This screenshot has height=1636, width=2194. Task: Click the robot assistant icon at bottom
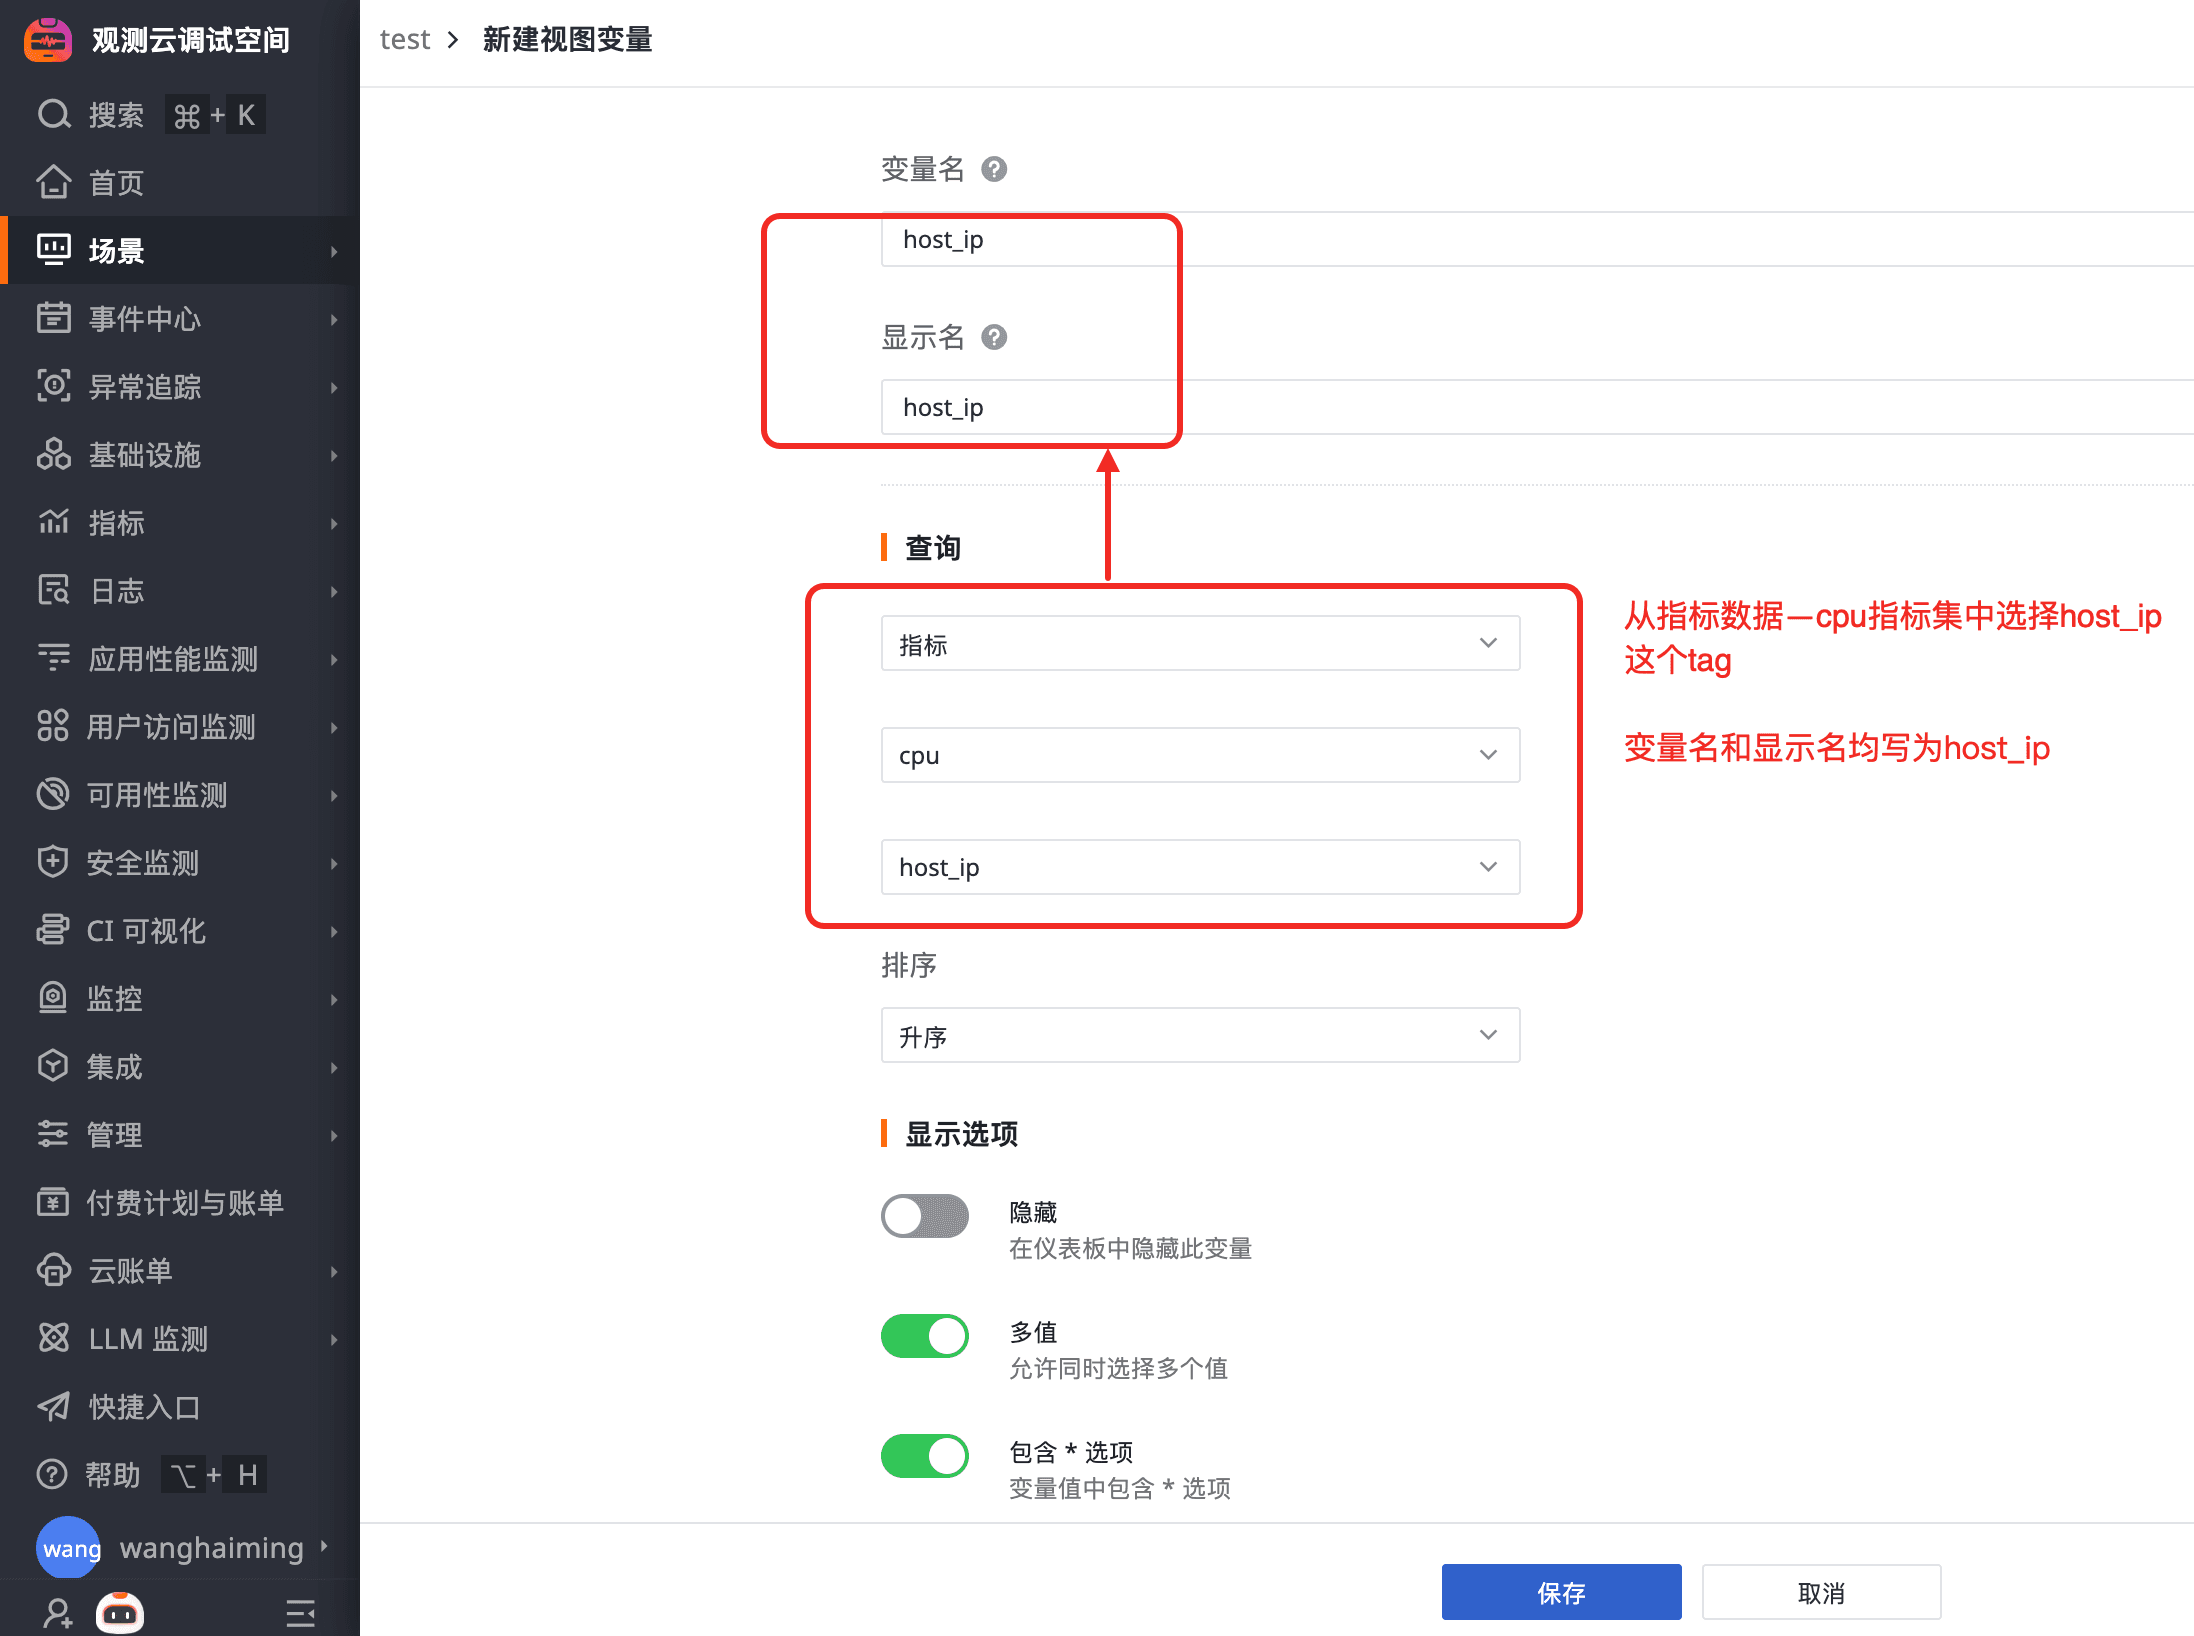(x=120, y=1612)
